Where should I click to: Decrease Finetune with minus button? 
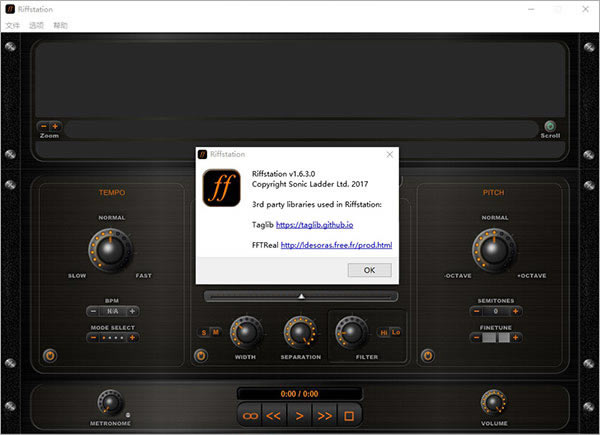476,337
